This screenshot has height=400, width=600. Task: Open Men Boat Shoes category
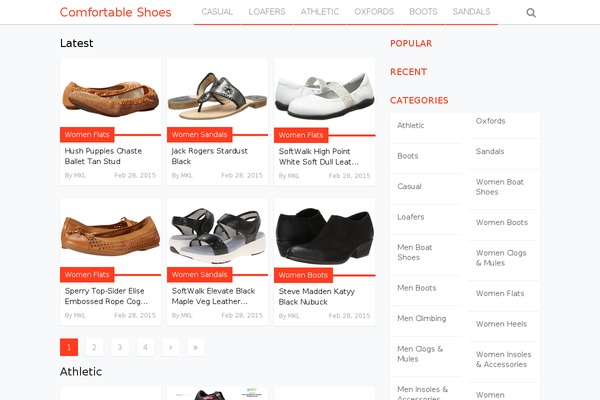[x=414, y=252]
